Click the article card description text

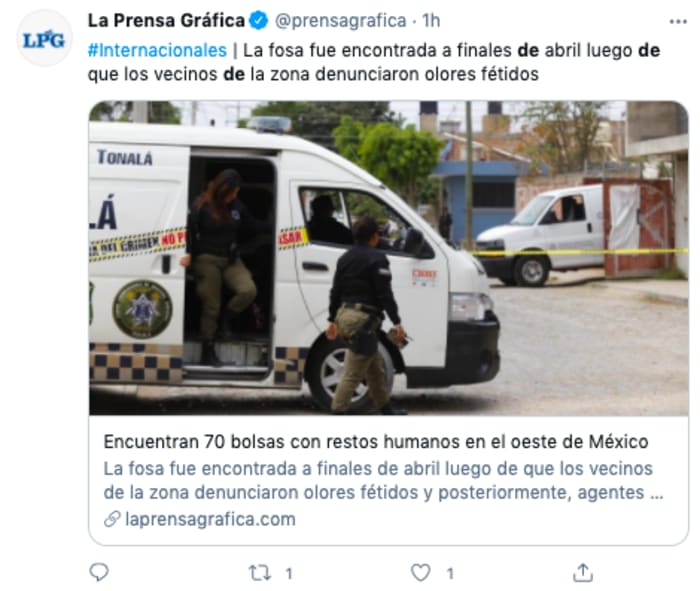point(383,480)
